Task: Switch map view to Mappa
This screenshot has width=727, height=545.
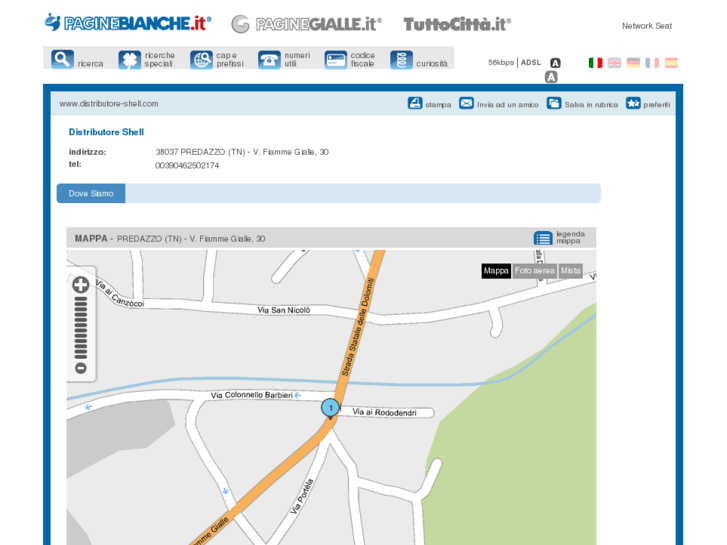Action: tap(496, 271)
